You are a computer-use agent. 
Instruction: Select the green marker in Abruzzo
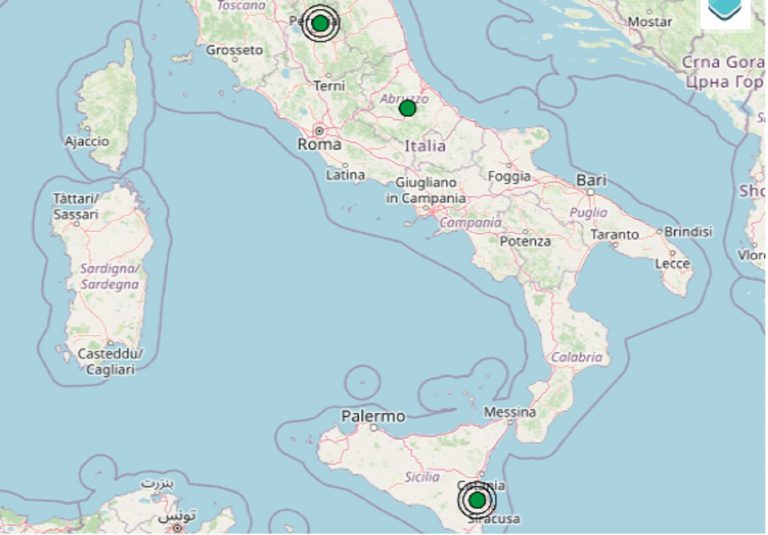tap(407, 108)
